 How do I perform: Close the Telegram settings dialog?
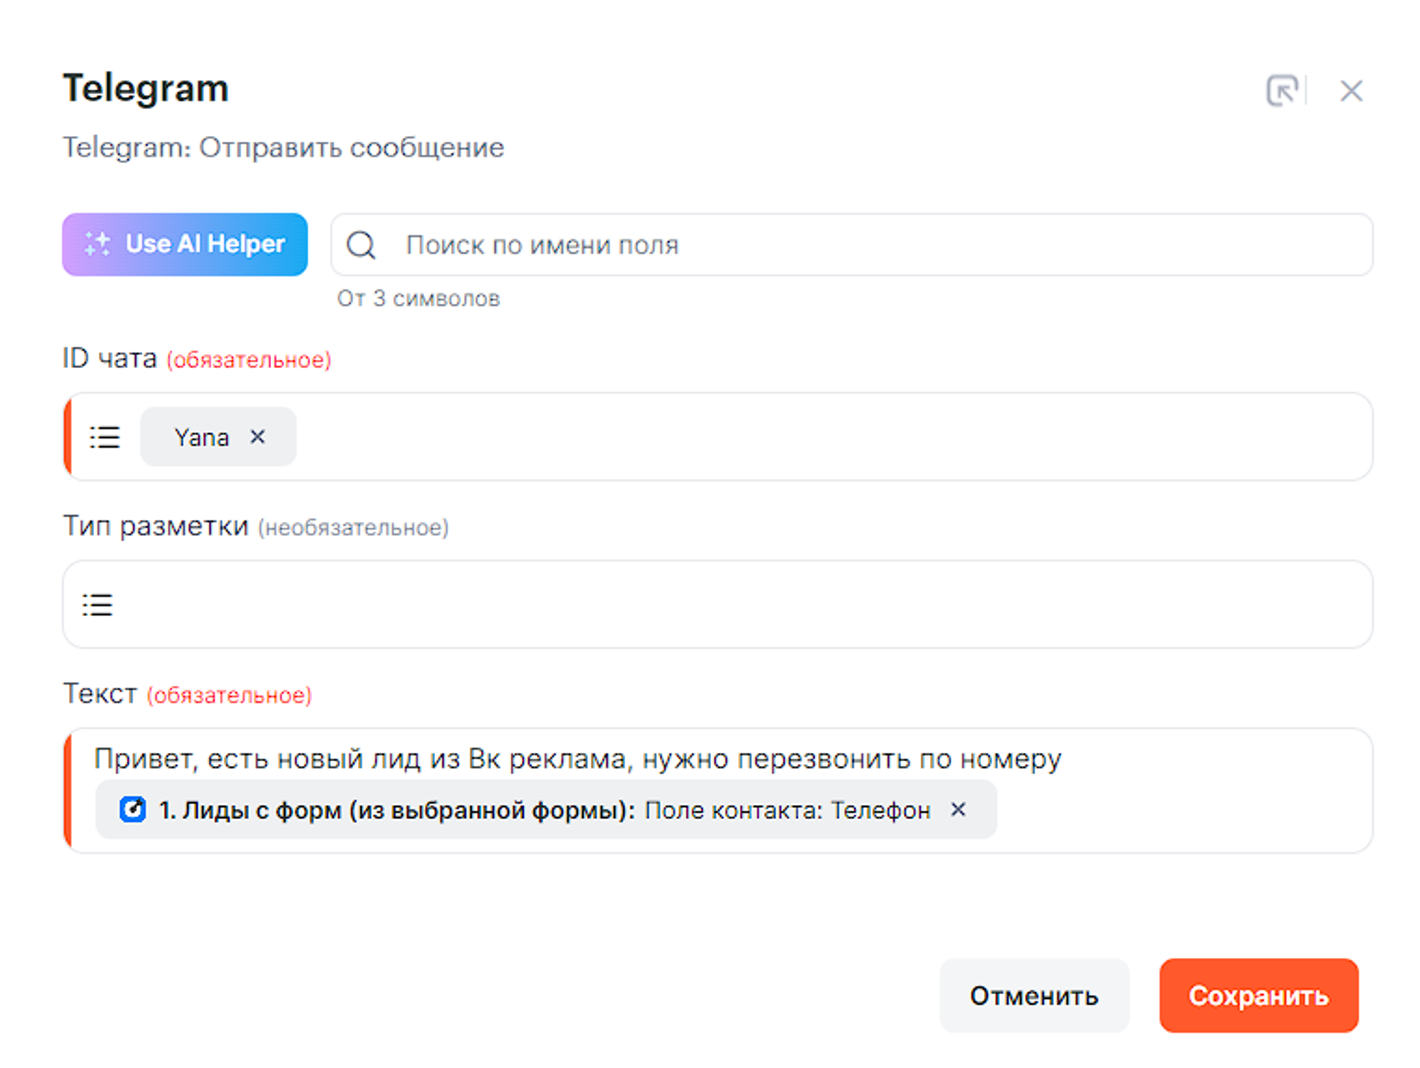(1351, 91)
